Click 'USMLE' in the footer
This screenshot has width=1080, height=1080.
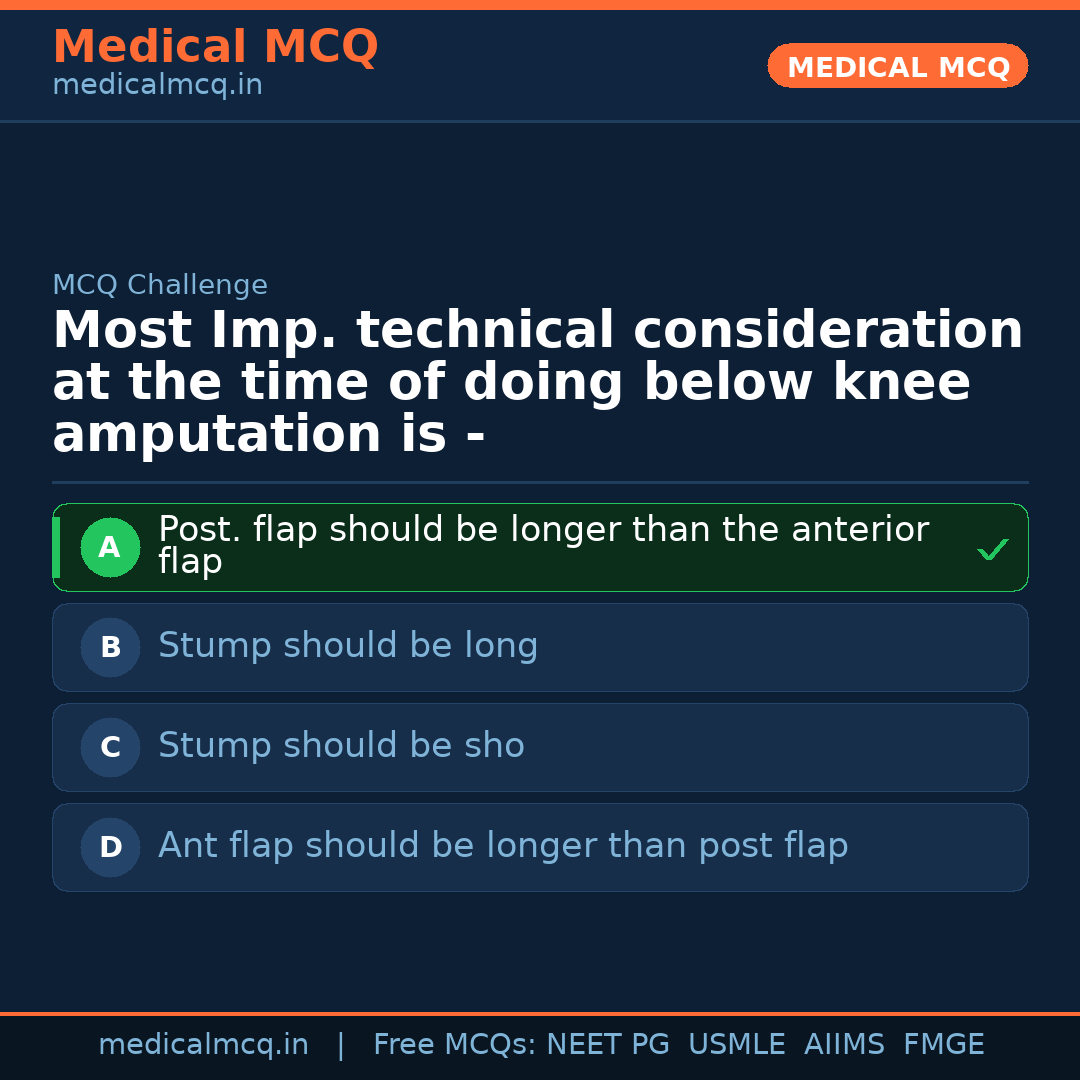pyautogui.click(x=736, y=1045)
